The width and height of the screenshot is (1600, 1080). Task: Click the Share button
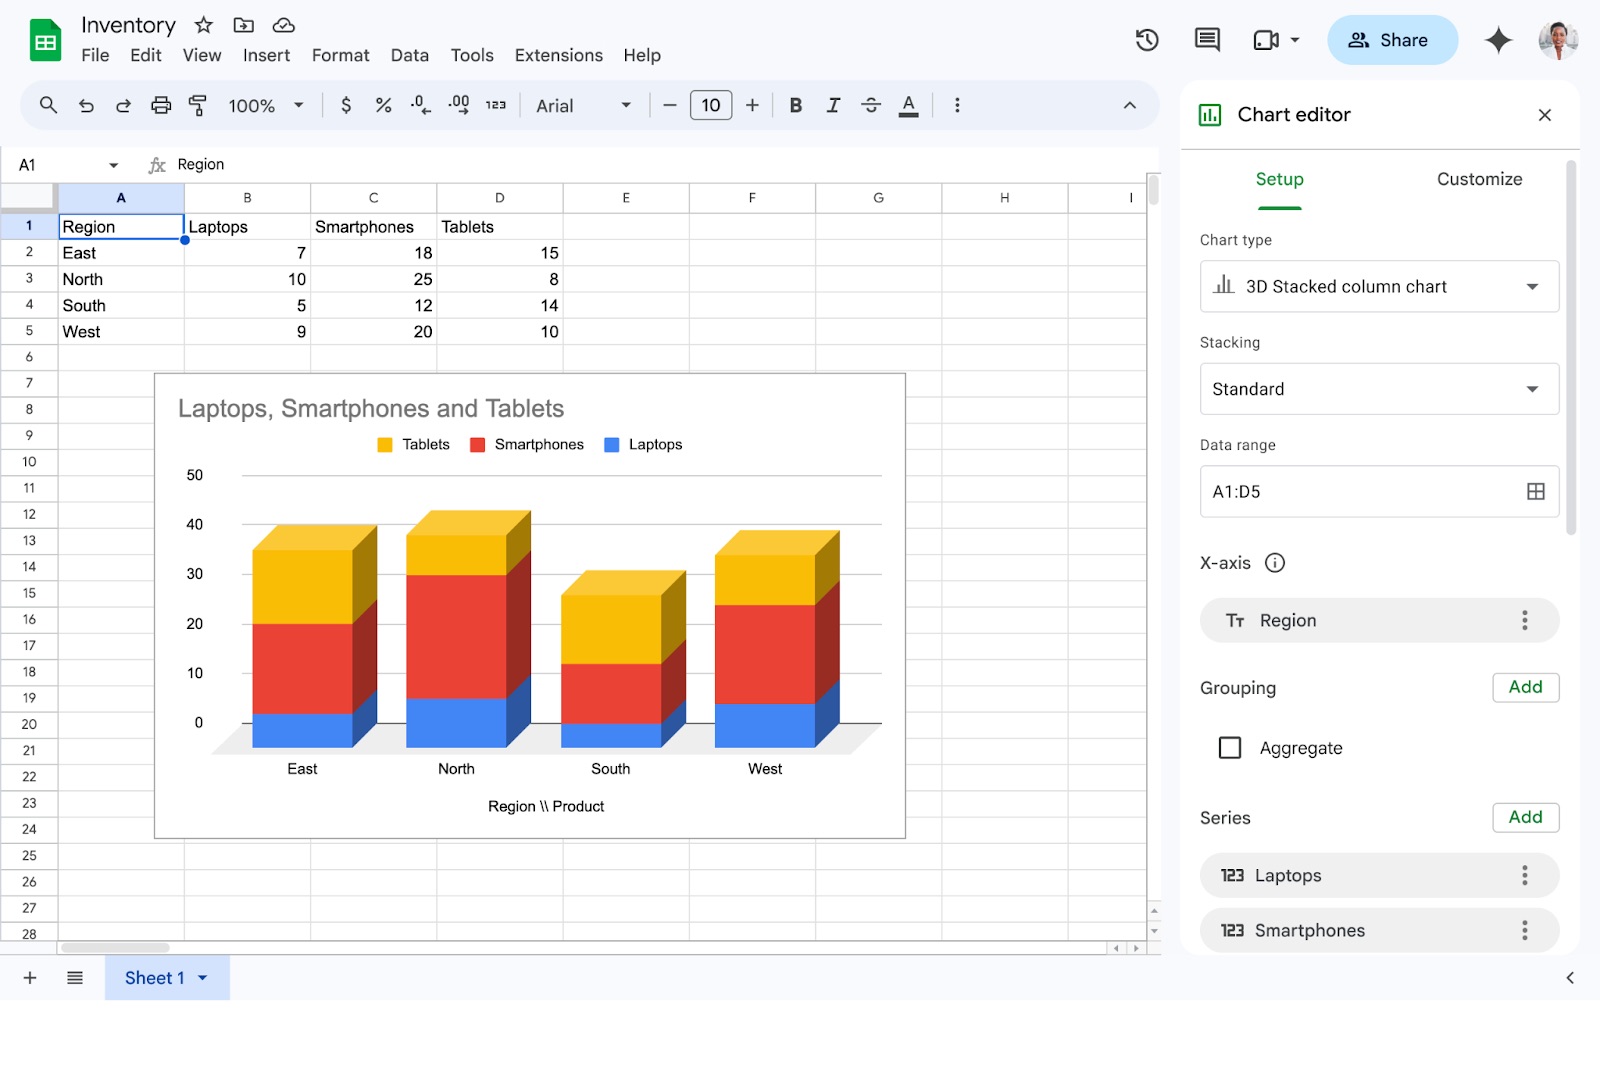tap(1392, 40)
